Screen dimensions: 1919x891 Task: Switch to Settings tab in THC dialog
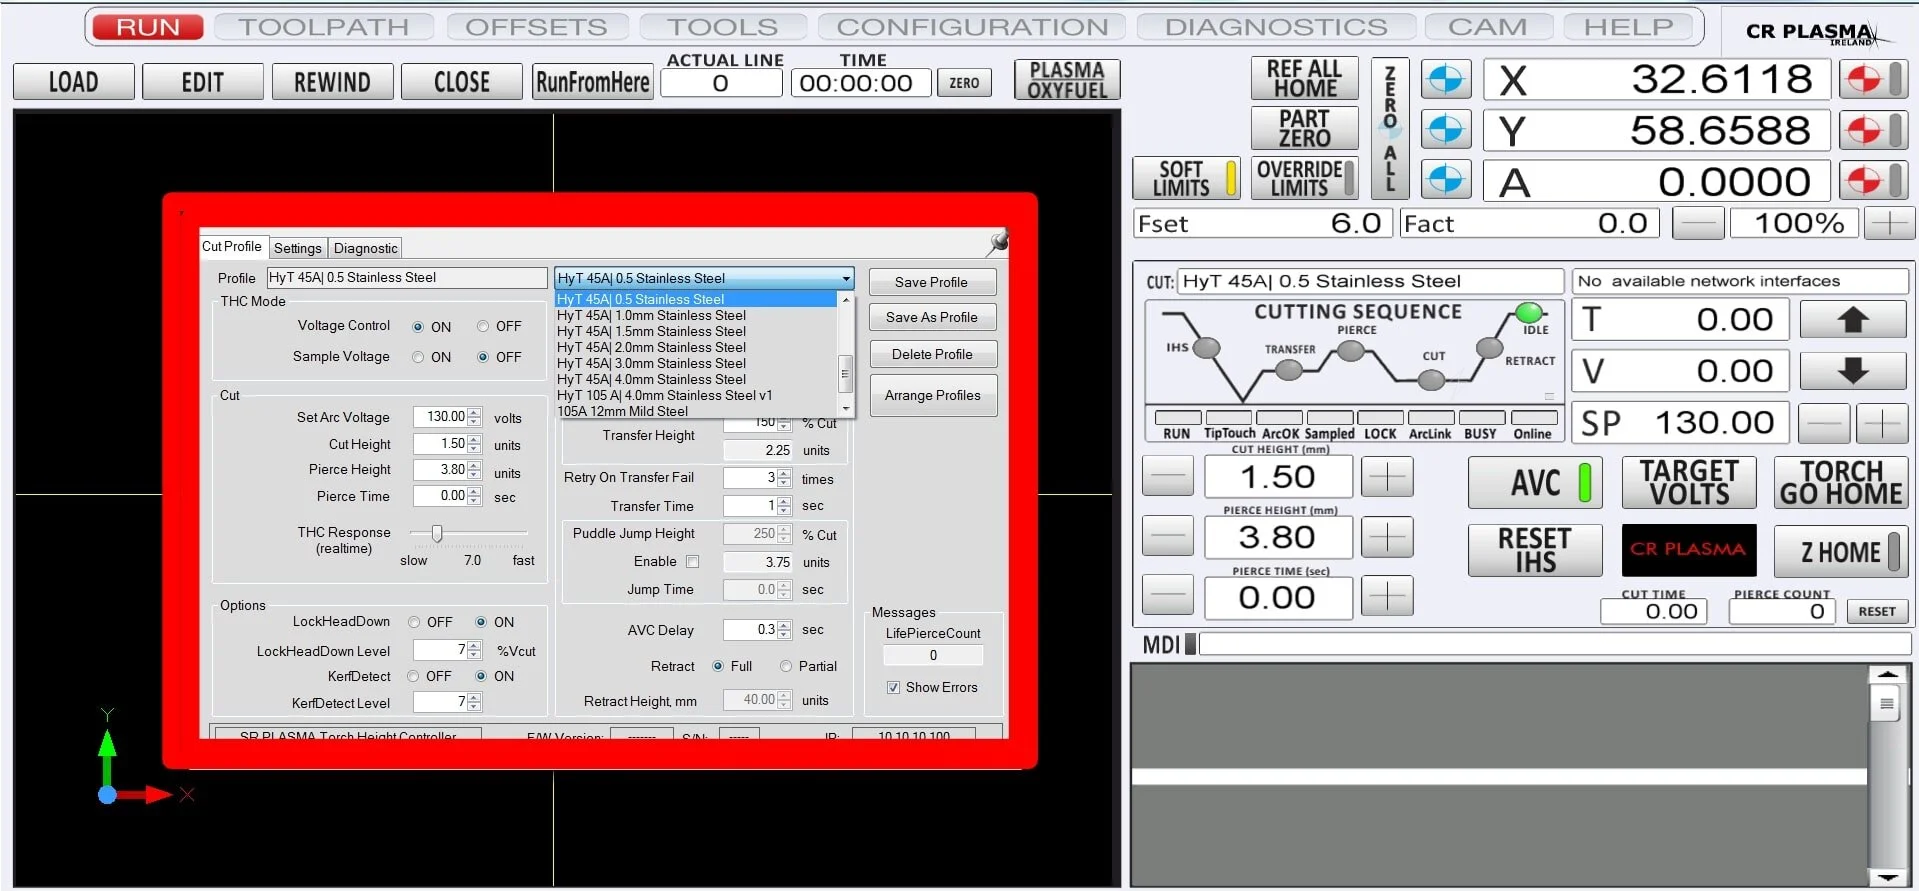tap(298, 248)
